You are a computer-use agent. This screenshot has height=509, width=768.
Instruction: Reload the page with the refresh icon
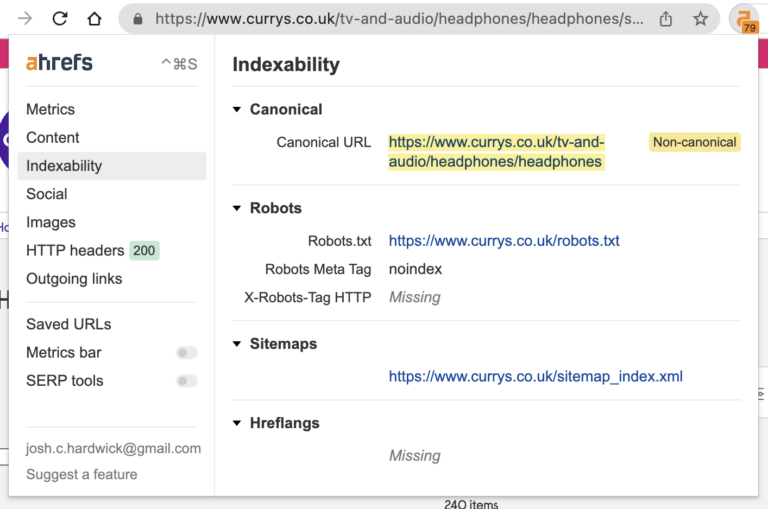[60, 19]
